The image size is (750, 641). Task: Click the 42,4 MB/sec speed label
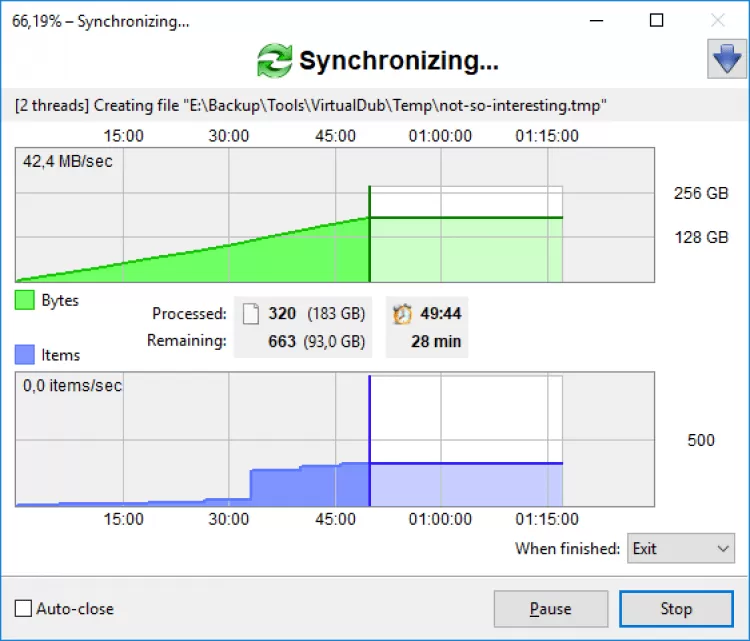pos(68,161)
